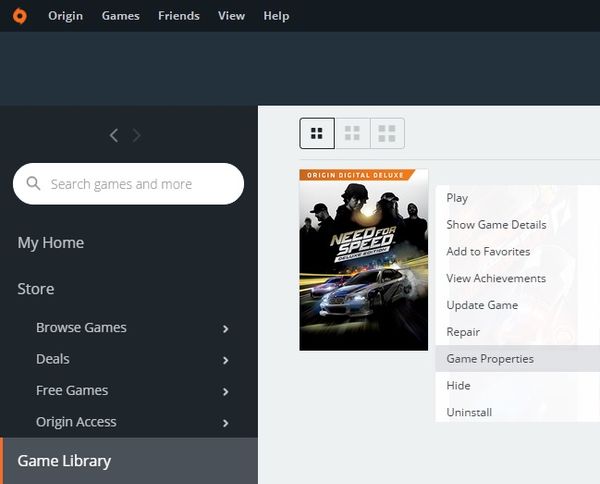
Task: Select Uninstall from the context menu
Action: click(x=469, y=412)
